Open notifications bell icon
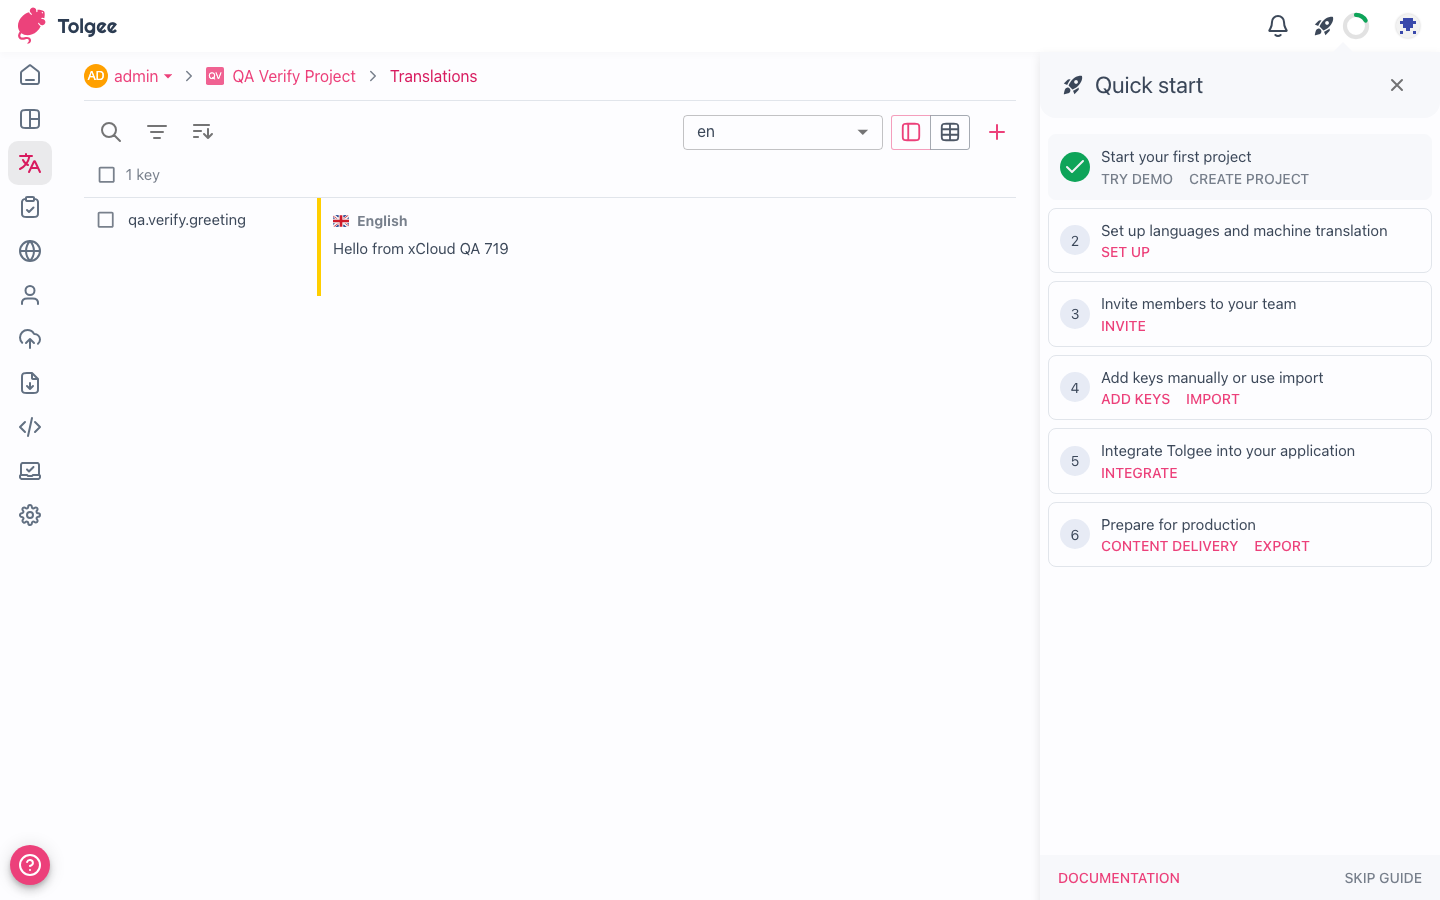The image size is (1440, 900). tap(1278, 26)
